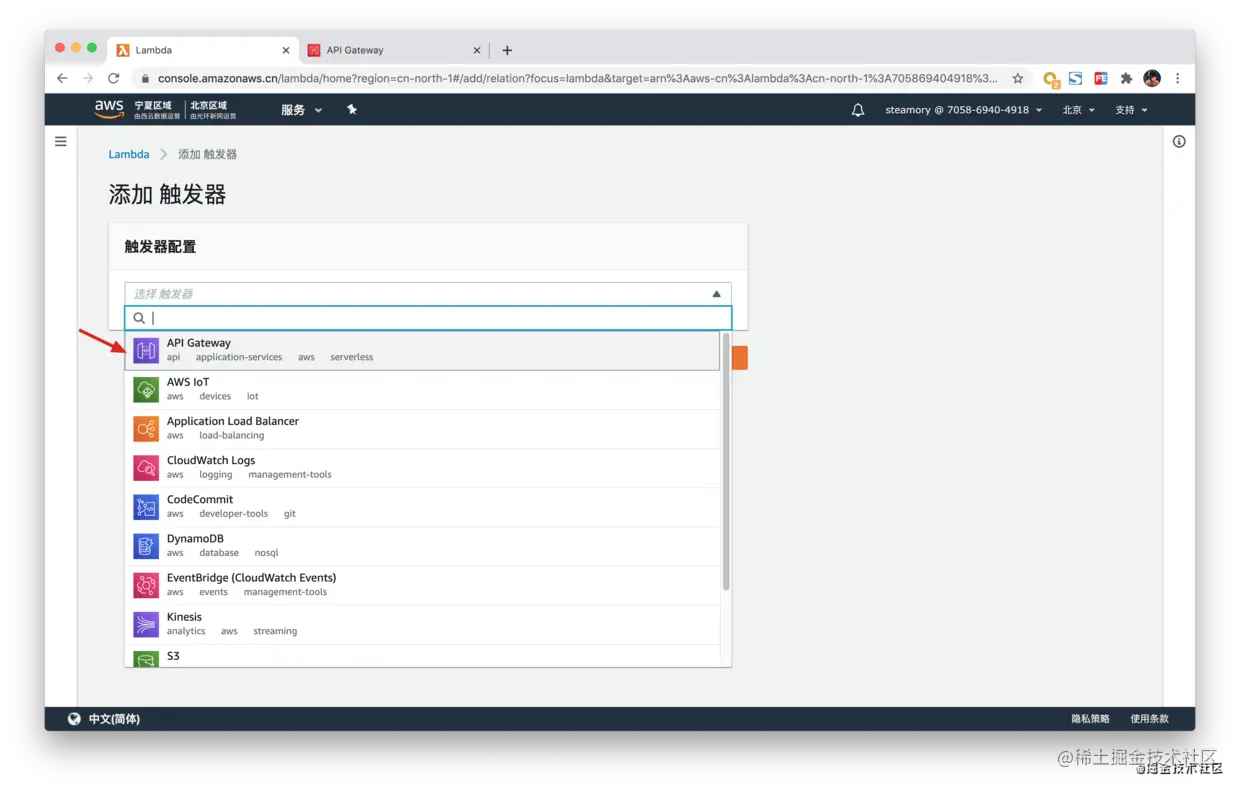
Task: Click the pin shortcut icon in navbar
Action: click(x=352, y=109)
